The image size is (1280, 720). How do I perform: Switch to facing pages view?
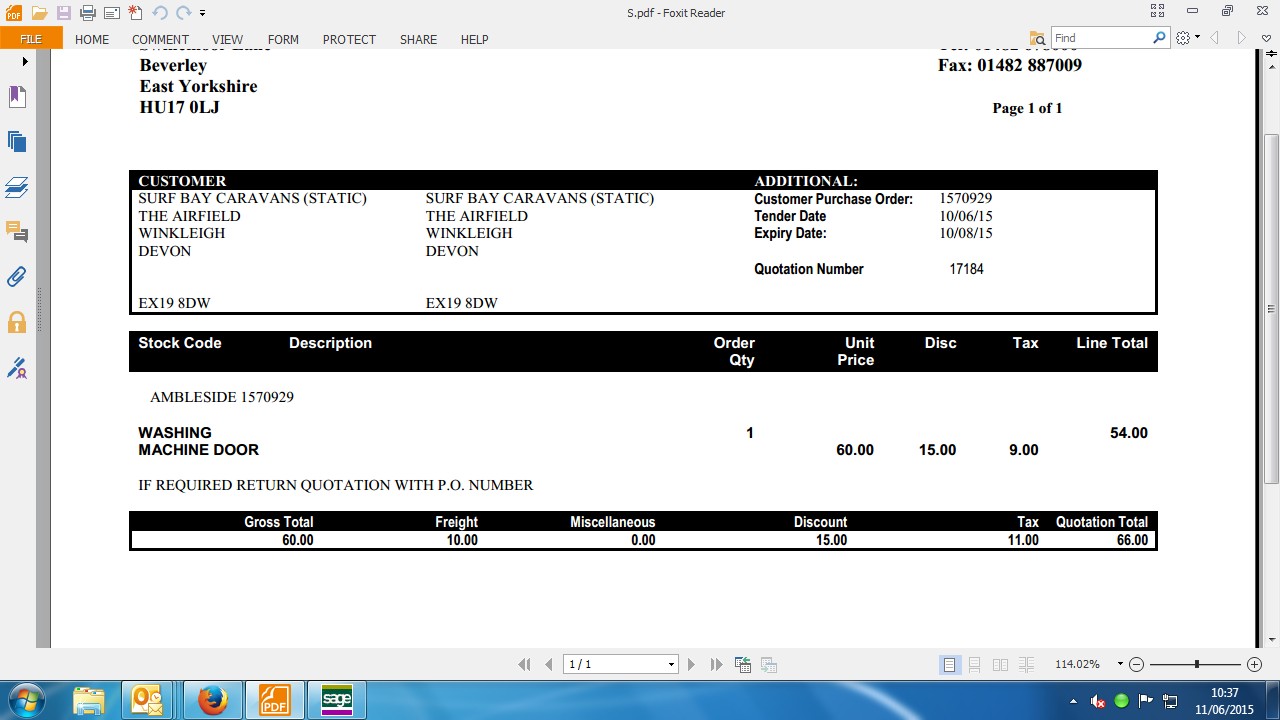click(1000, 665)
